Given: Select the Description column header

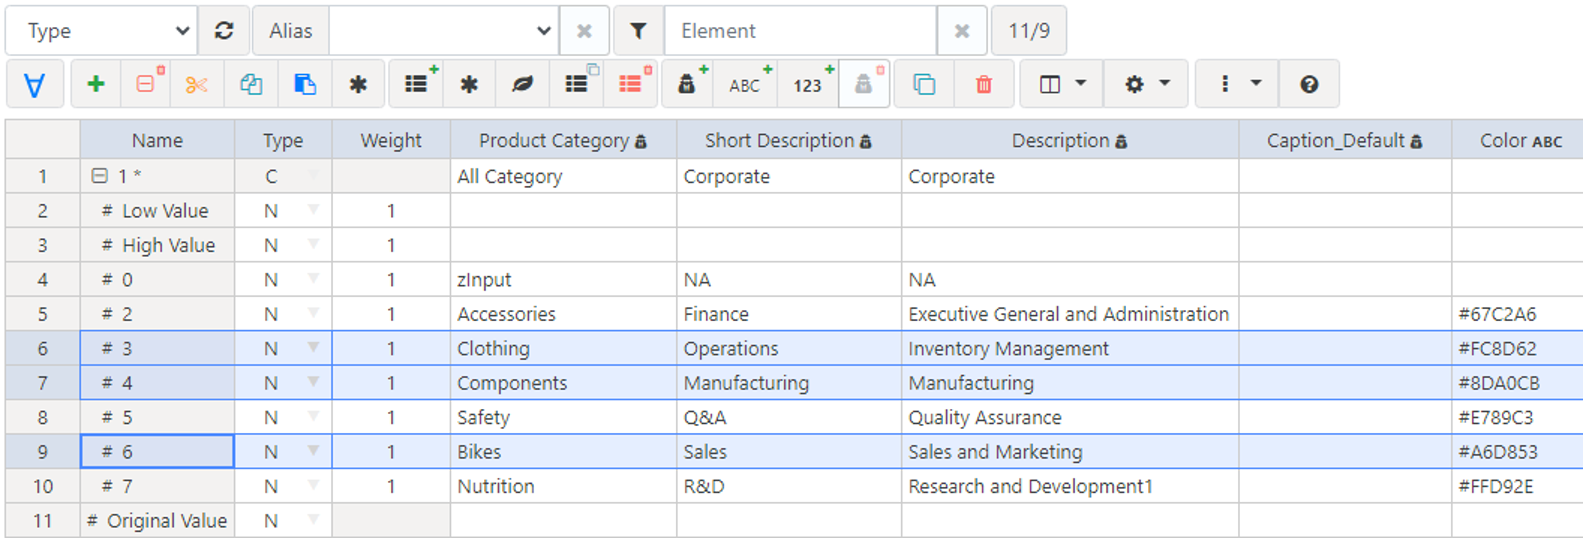Looking at the screenshot, I should (1070, 141).
